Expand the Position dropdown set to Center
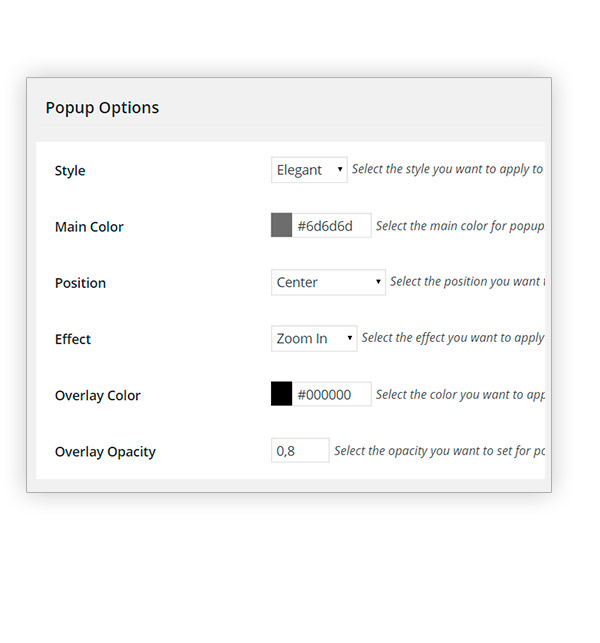Screen dimensions: 600x643 click(328, 282)
